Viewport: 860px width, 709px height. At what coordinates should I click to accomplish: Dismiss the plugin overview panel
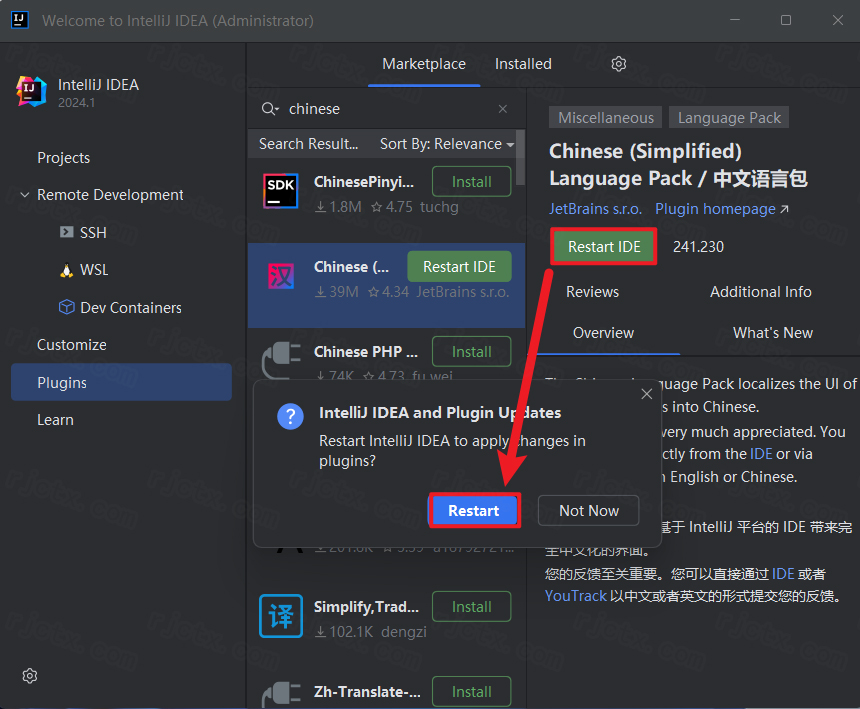(646, 394)
